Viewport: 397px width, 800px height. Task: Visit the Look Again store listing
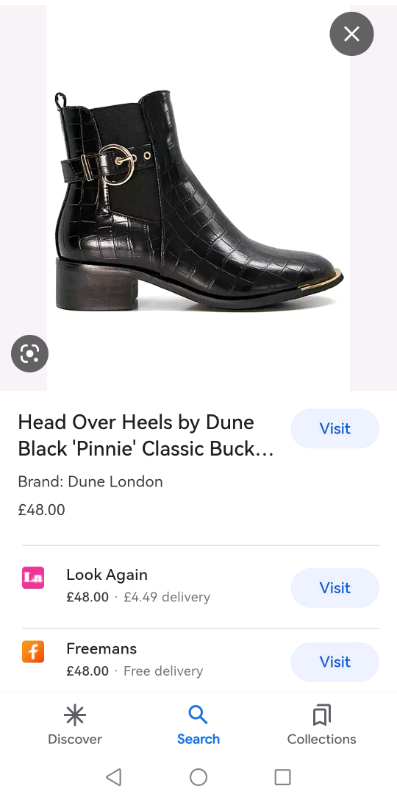pos(335,588)
